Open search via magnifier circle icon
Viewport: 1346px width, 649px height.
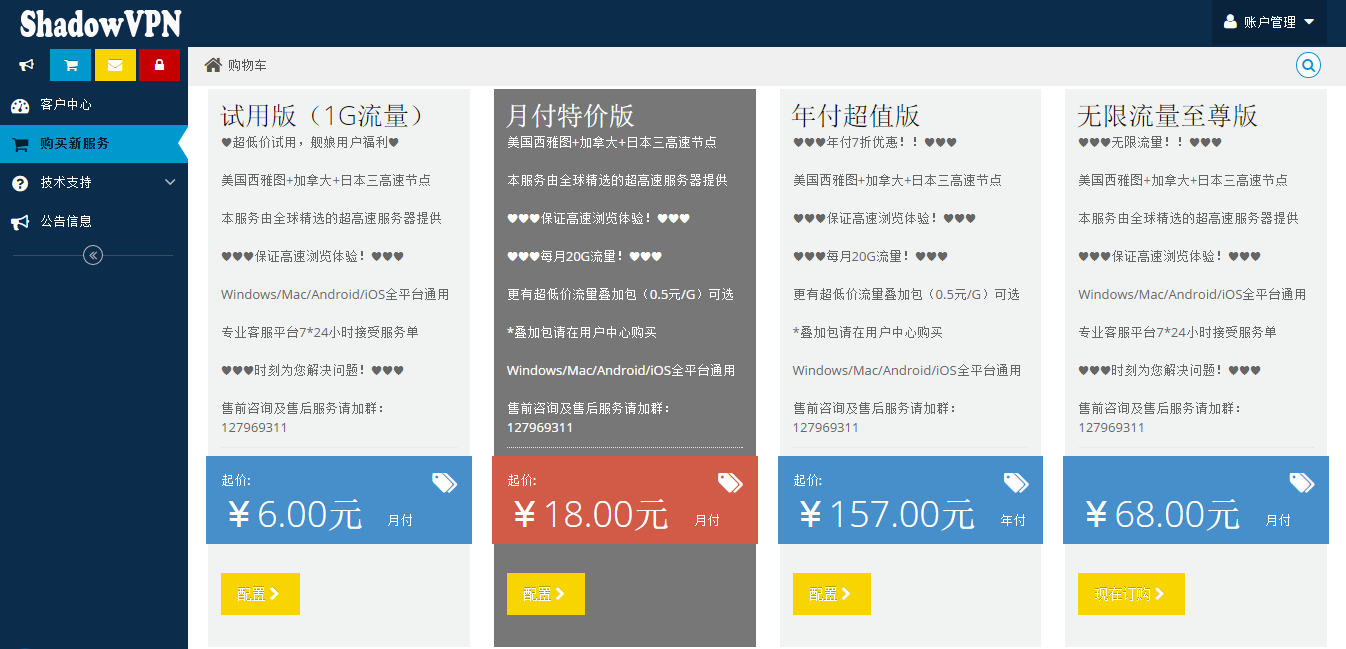point(1308,65)
